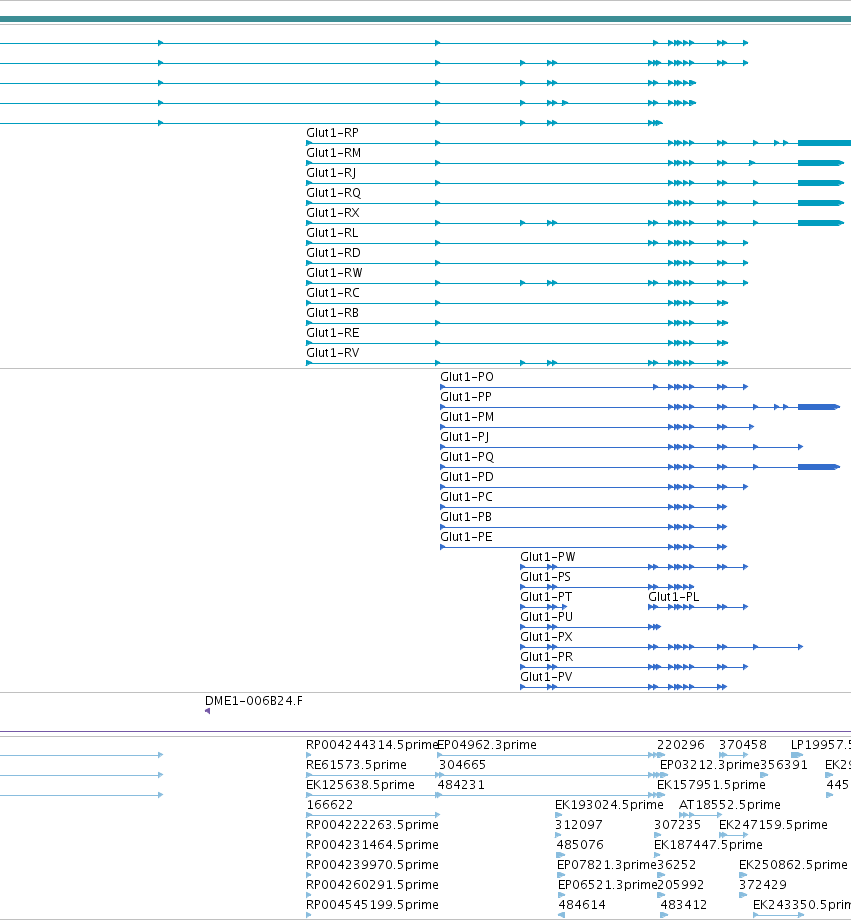
Task: Click the EK187447.5prime EST label
Action: click(708, 844)
